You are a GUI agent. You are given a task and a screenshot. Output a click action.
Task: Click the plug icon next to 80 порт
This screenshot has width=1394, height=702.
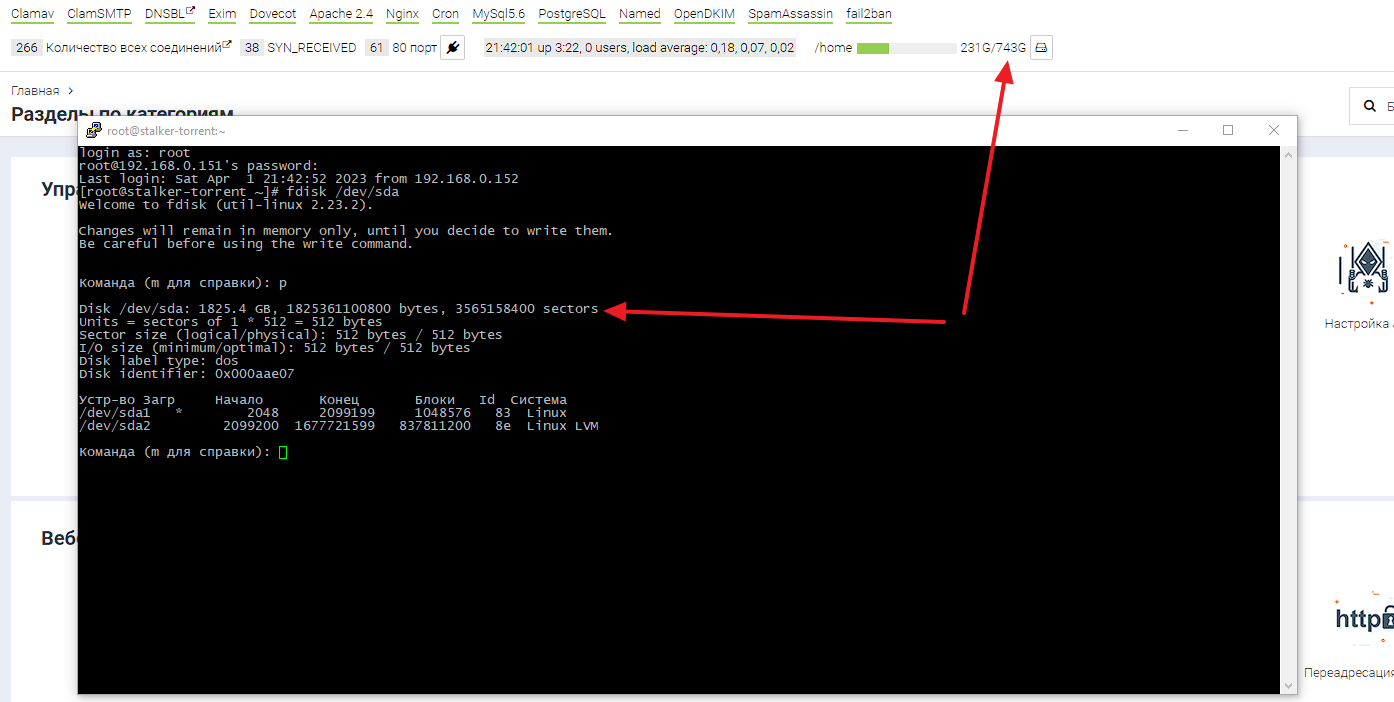(452, 47)
